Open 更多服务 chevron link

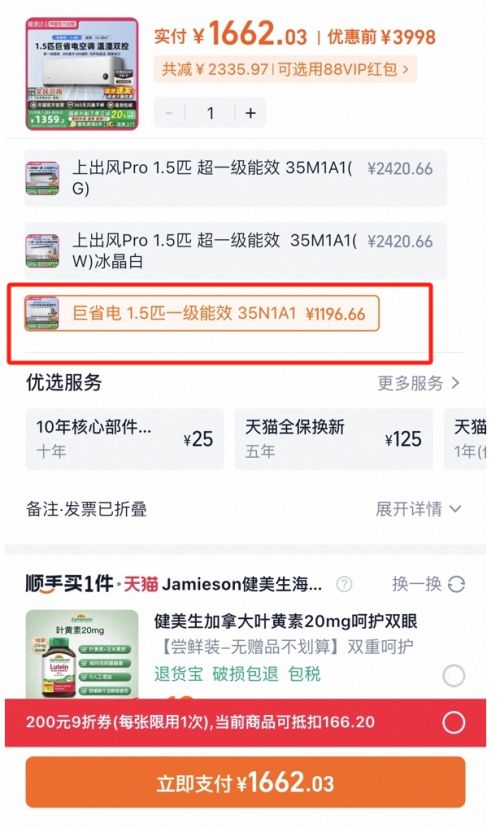pyautogui.click(x=418, y=383)
